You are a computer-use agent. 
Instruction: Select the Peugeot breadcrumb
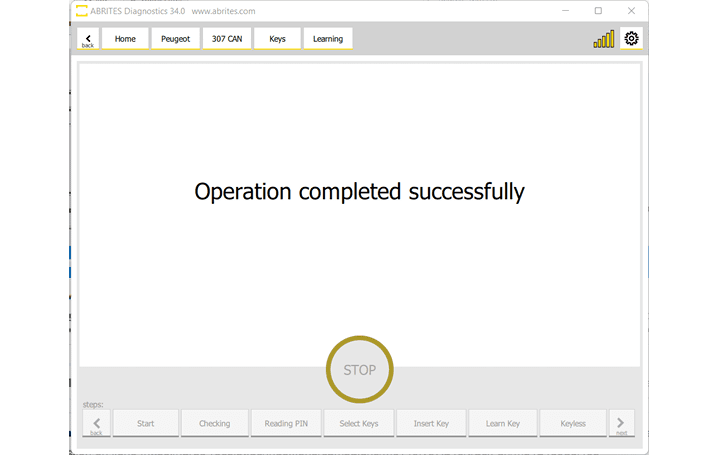click(x=175, y=39)
